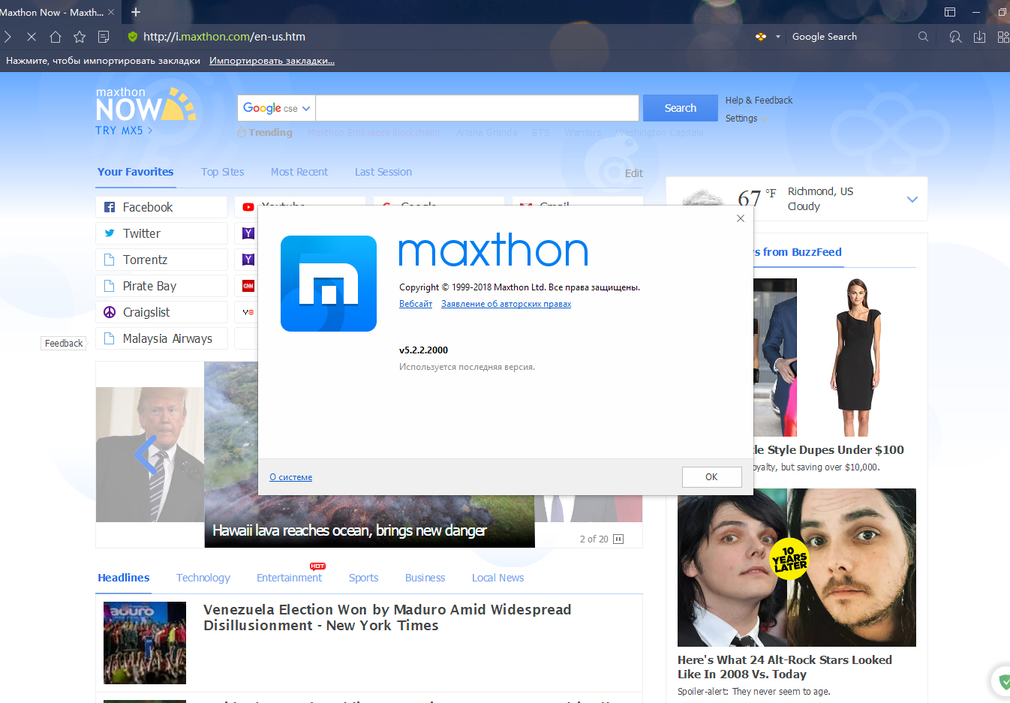The height and width of the screenshot is (703, 1010).
Task: Open the Вебсайт link
Action: coord(415,304)
